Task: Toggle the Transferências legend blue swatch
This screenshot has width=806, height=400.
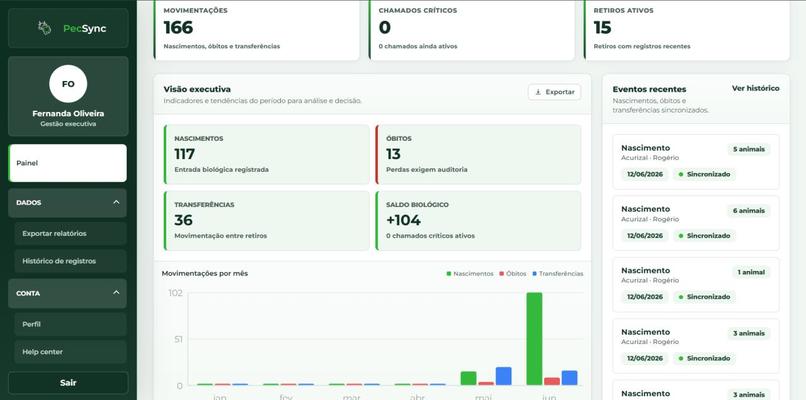Action: click(535, 274)
